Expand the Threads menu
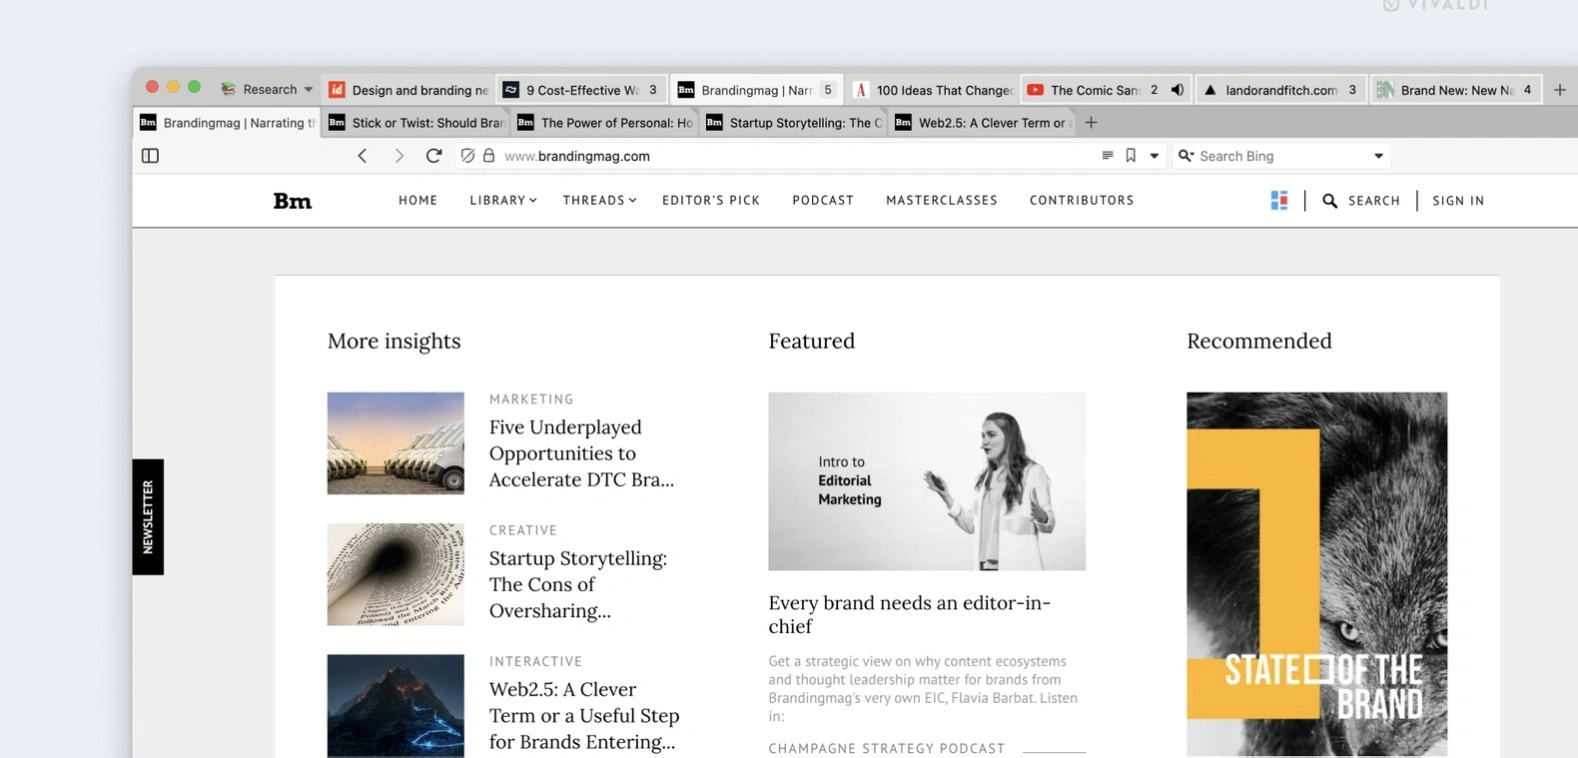This screenshot has width=1578, height=758. pyautogui.click(x=599, y=201)
